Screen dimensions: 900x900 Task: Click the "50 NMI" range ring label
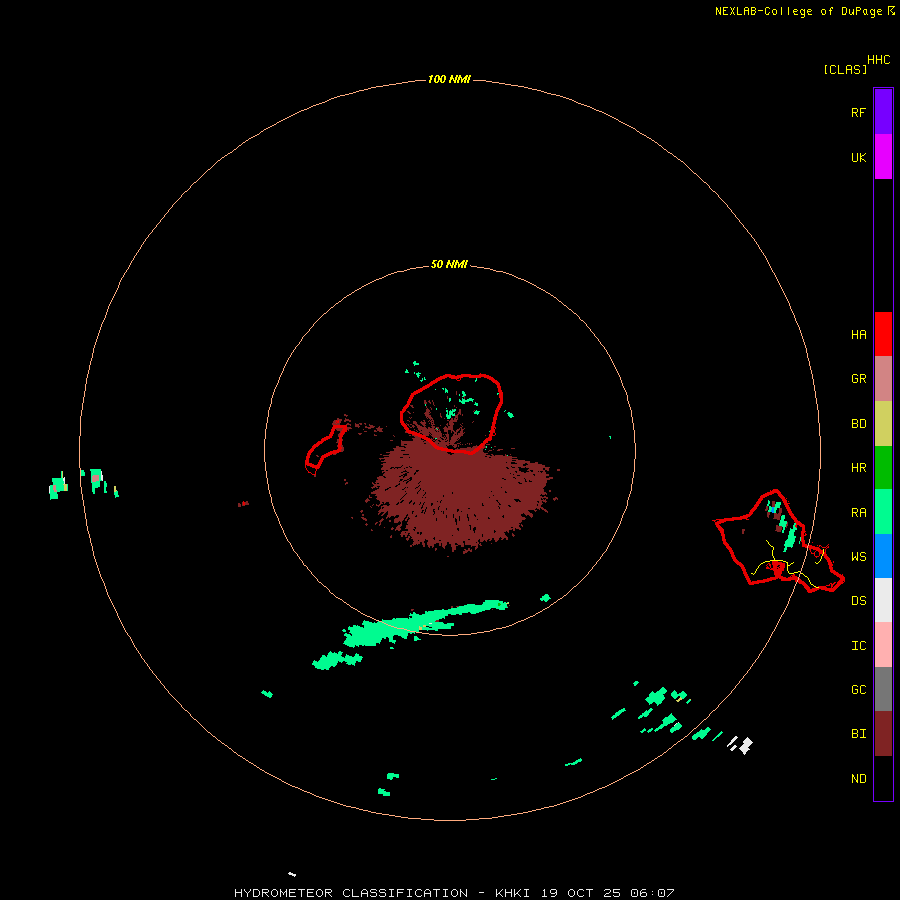(449, 265)
